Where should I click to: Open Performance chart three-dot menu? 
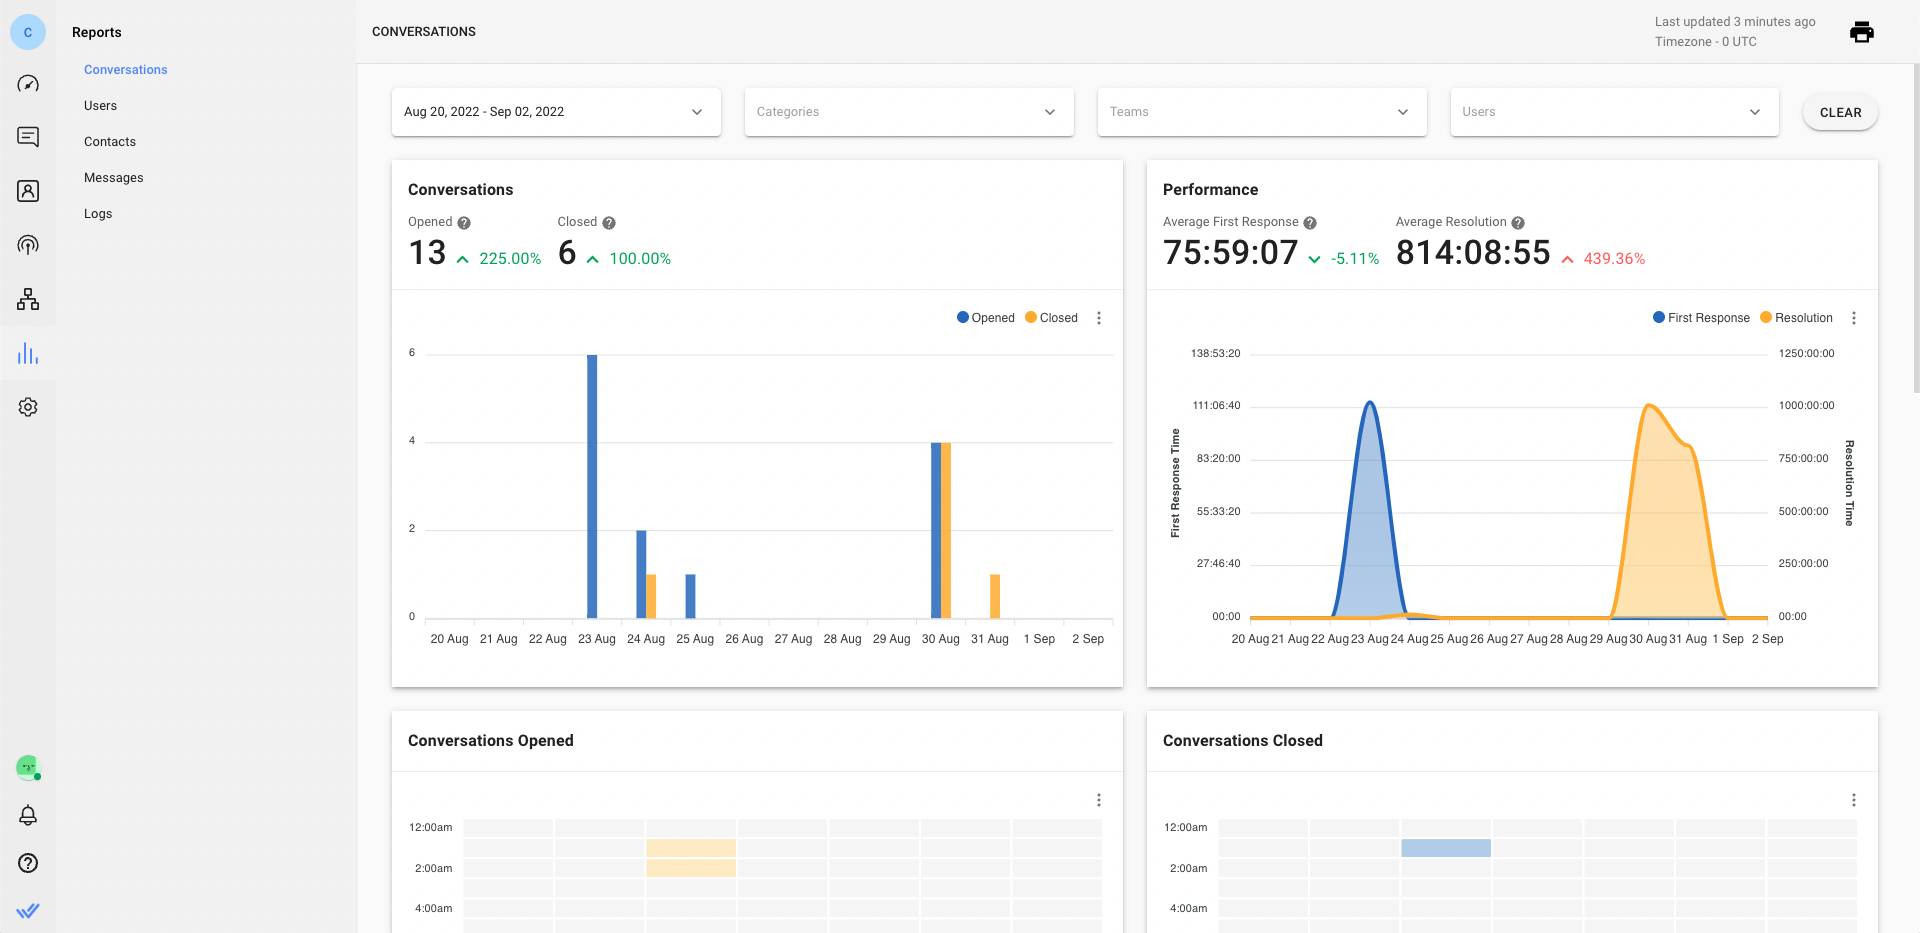(x=1854, y=318)
